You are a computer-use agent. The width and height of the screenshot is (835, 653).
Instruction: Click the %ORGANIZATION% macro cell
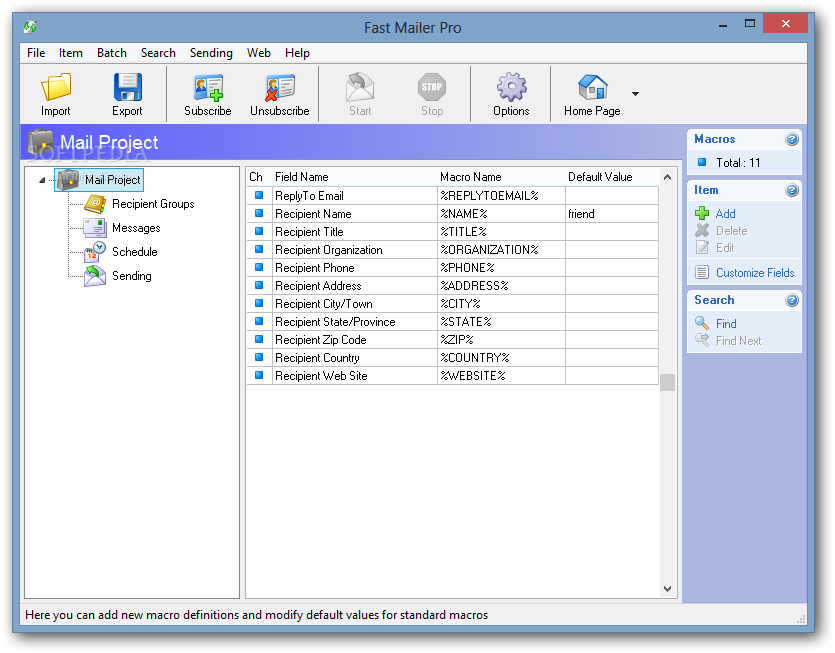pos(501,250)
